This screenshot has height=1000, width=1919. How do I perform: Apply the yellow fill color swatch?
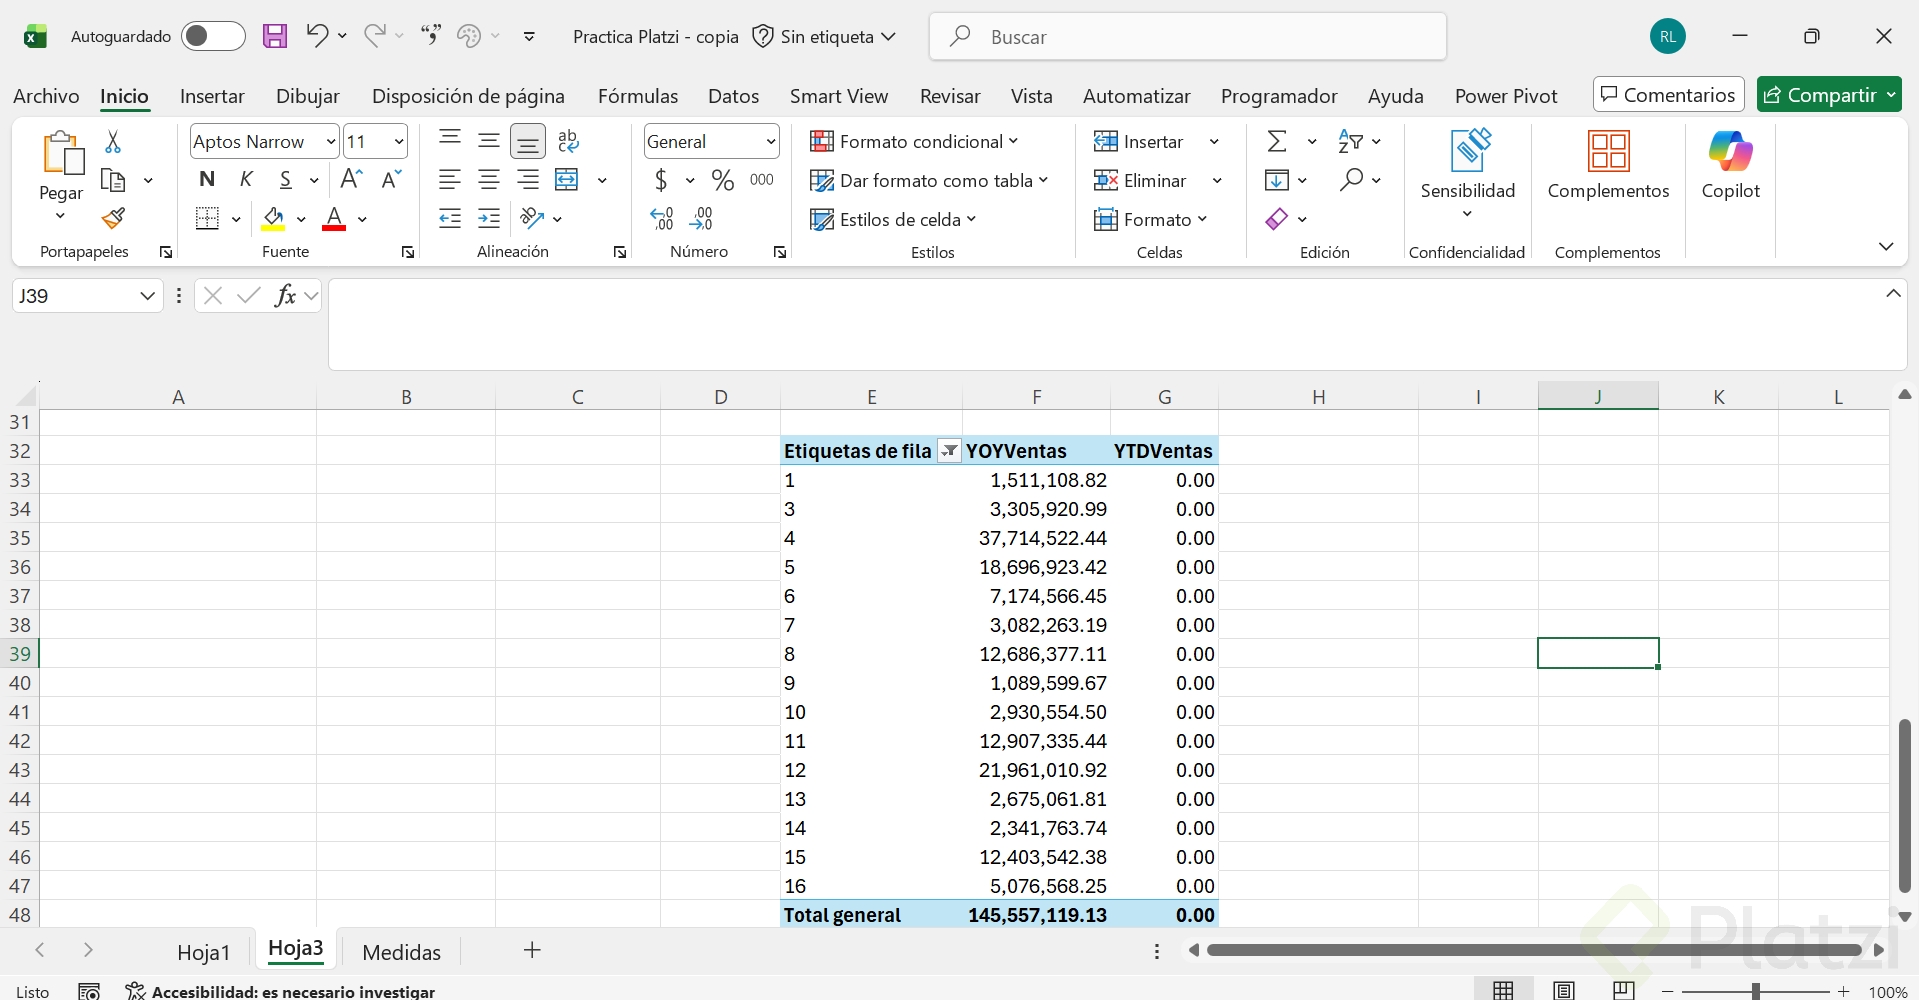click(x=273, y=219)
